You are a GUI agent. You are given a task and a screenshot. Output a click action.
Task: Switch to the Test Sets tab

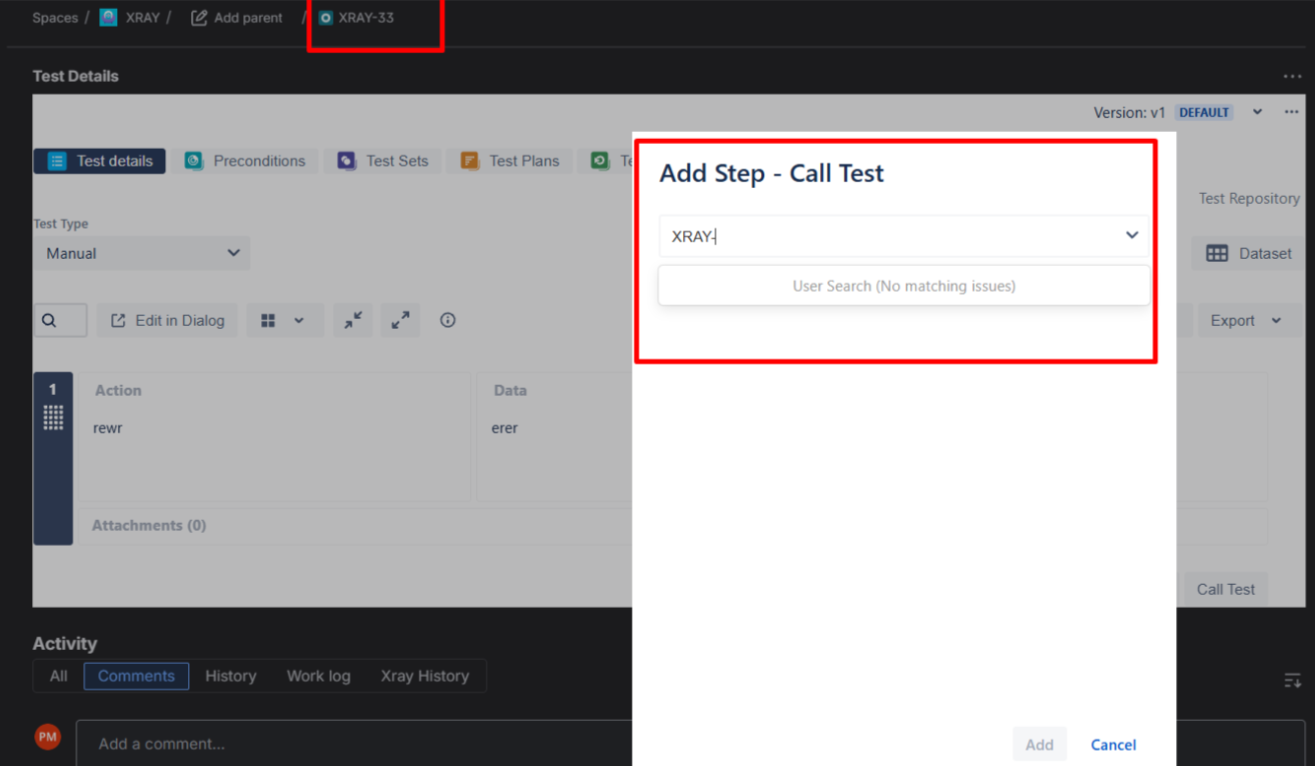(x=383, y=161)
